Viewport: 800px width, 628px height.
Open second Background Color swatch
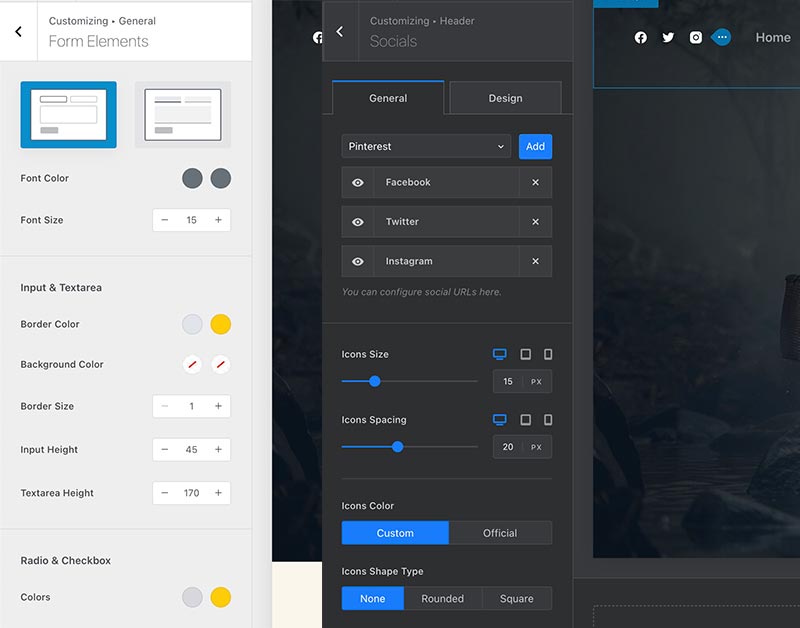[x=221, y=364]
